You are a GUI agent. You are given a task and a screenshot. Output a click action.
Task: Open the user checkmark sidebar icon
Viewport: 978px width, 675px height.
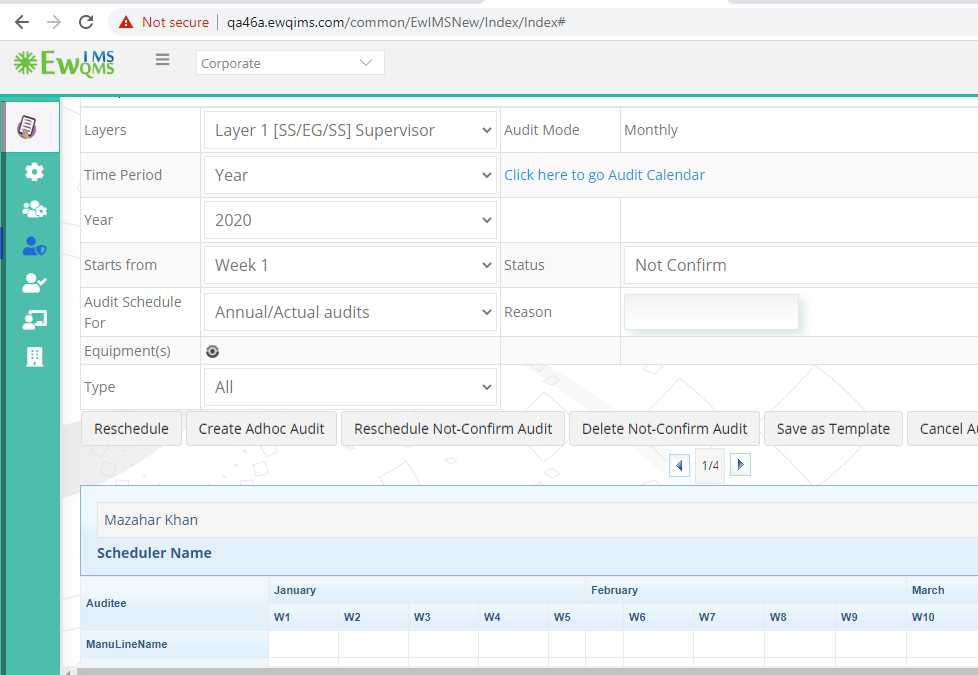pyautogui.click(x=34, y=283)
